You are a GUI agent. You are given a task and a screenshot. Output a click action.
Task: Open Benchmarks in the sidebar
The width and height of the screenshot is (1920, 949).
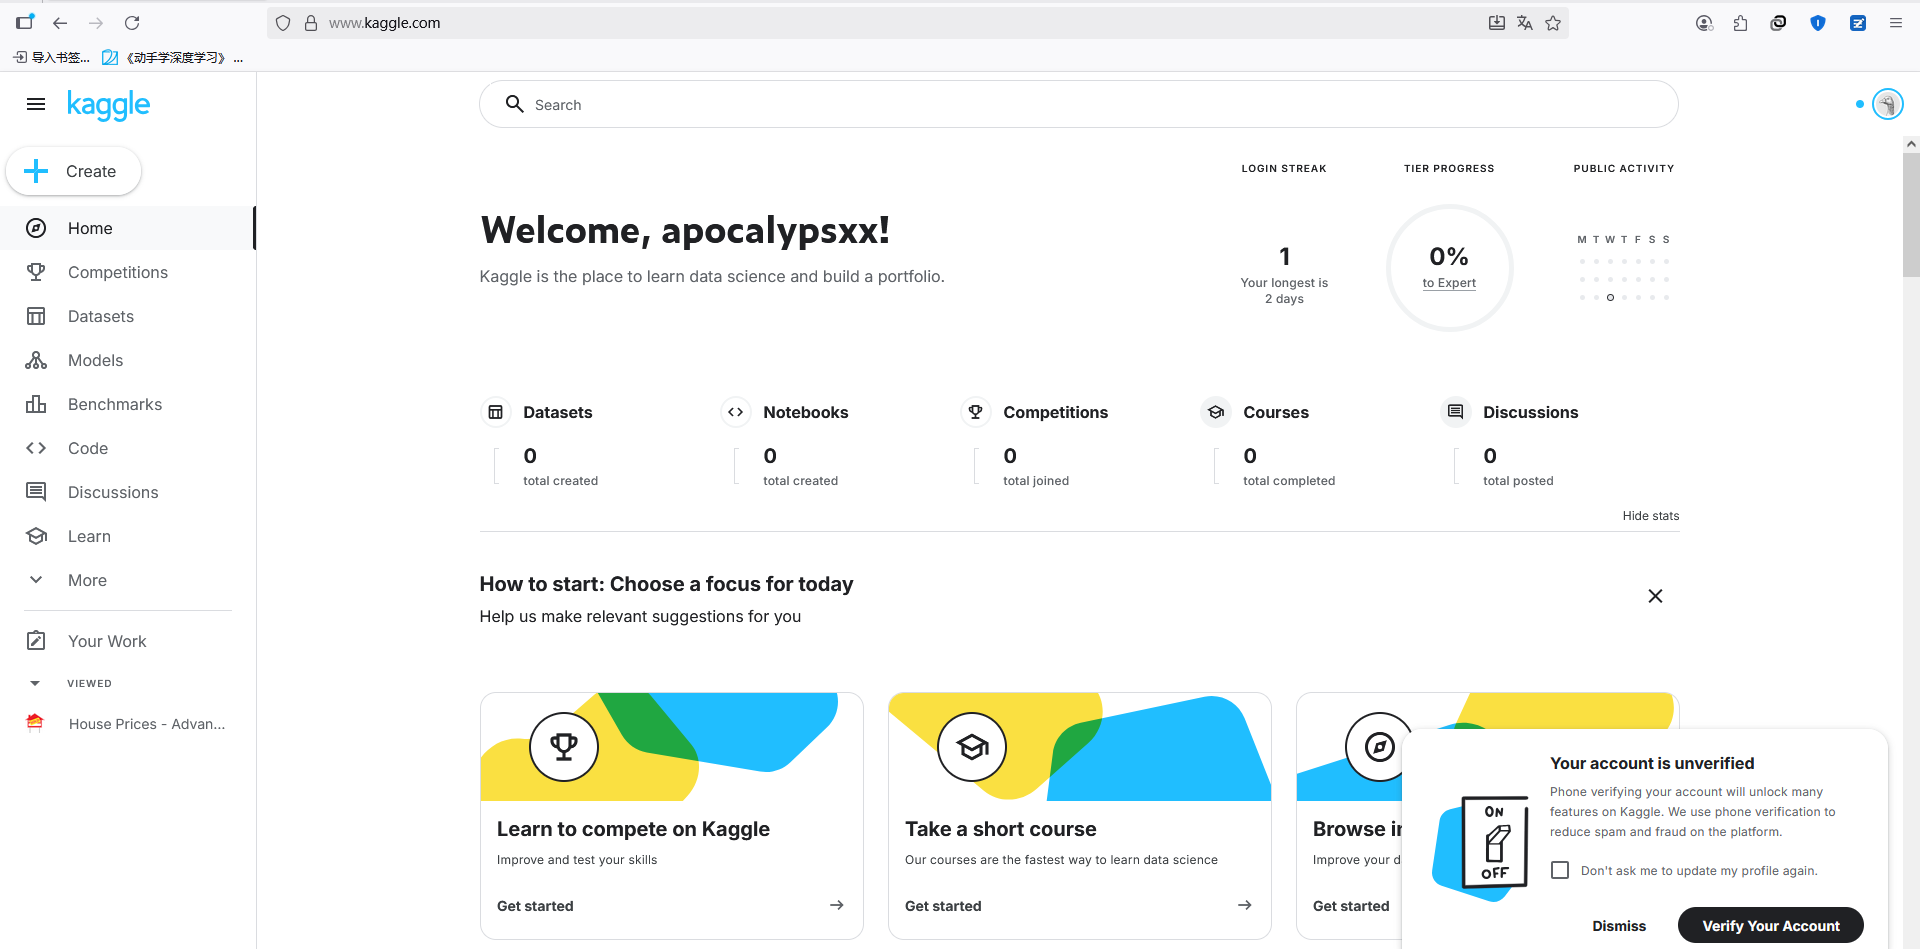128,404
